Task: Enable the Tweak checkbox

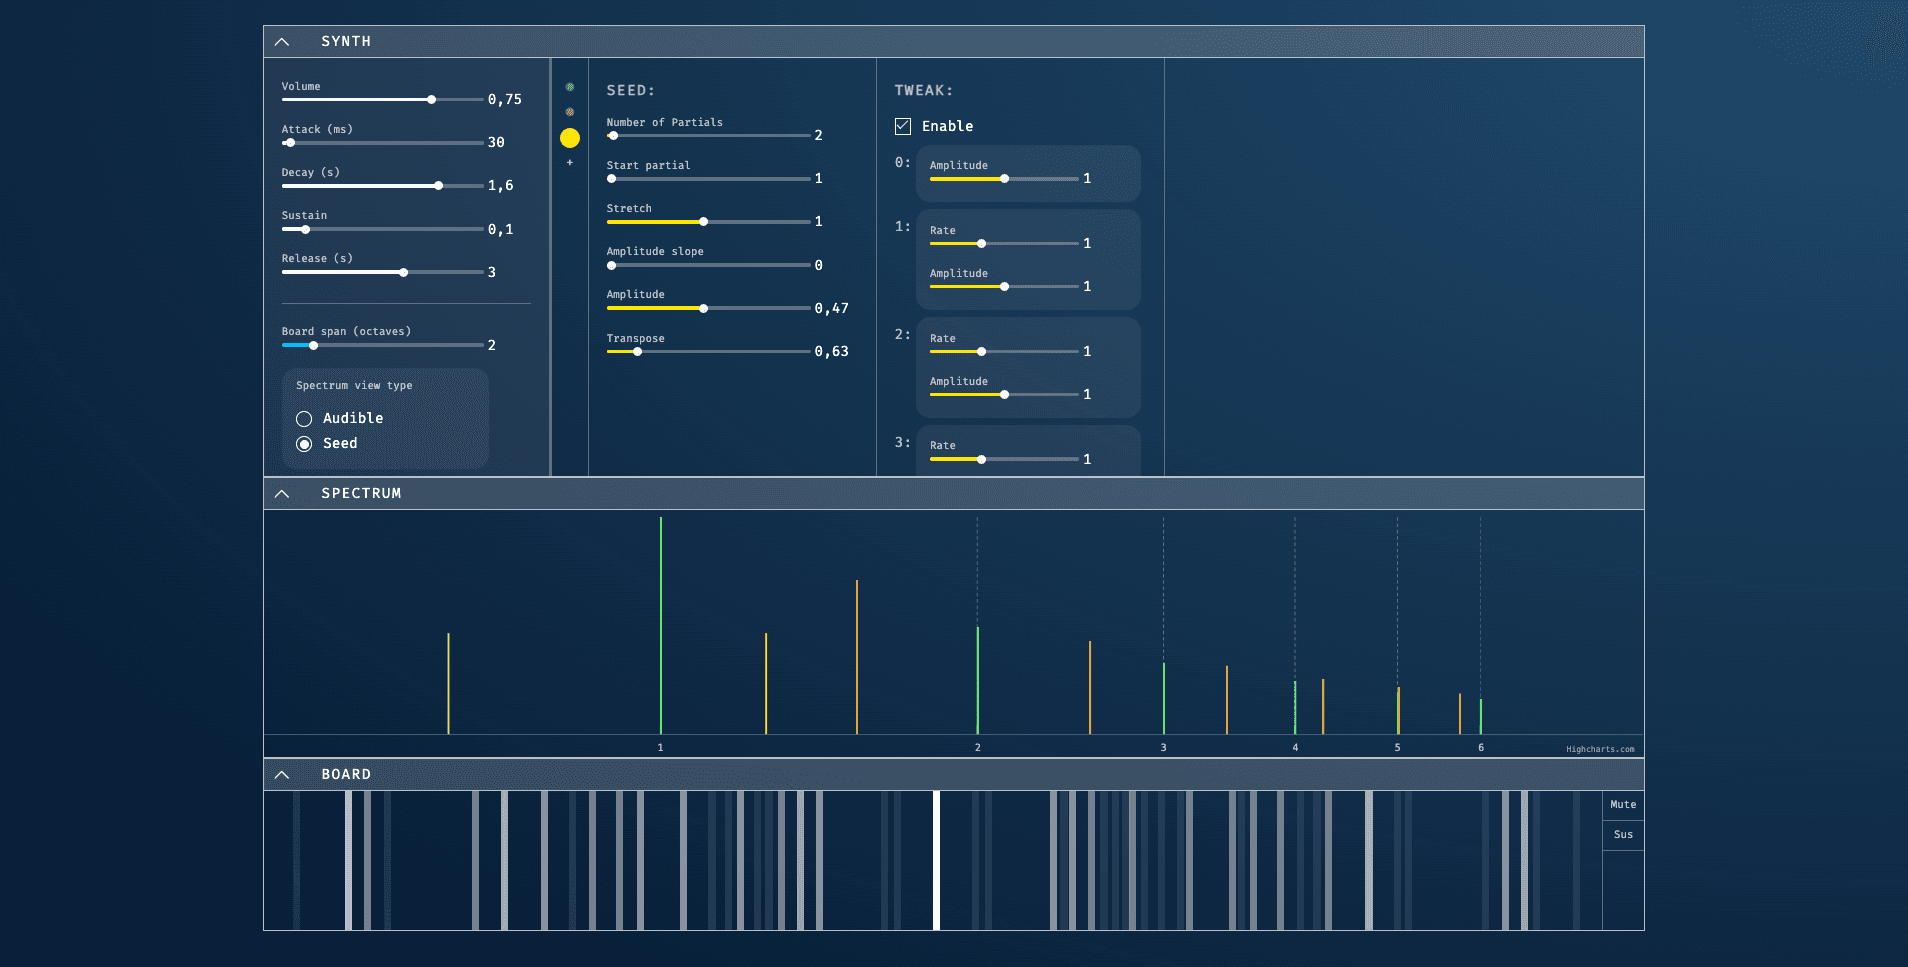Action: tap(903, 126)
